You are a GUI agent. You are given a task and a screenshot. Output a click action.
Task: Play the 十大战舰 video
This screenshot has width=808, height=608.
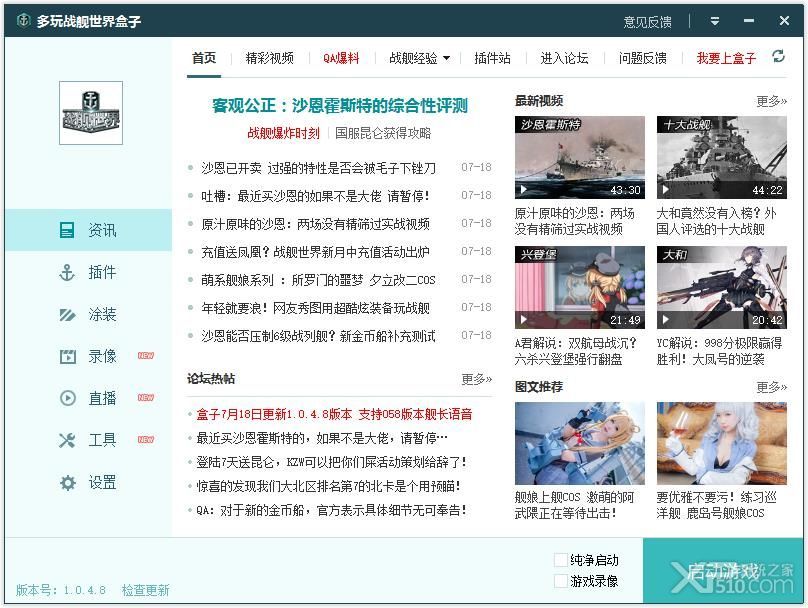coord(721,158)
